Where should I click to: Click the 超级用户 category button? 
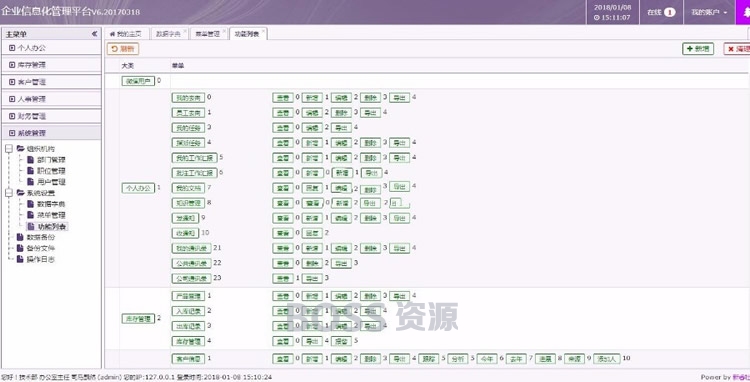click(138, 81)
